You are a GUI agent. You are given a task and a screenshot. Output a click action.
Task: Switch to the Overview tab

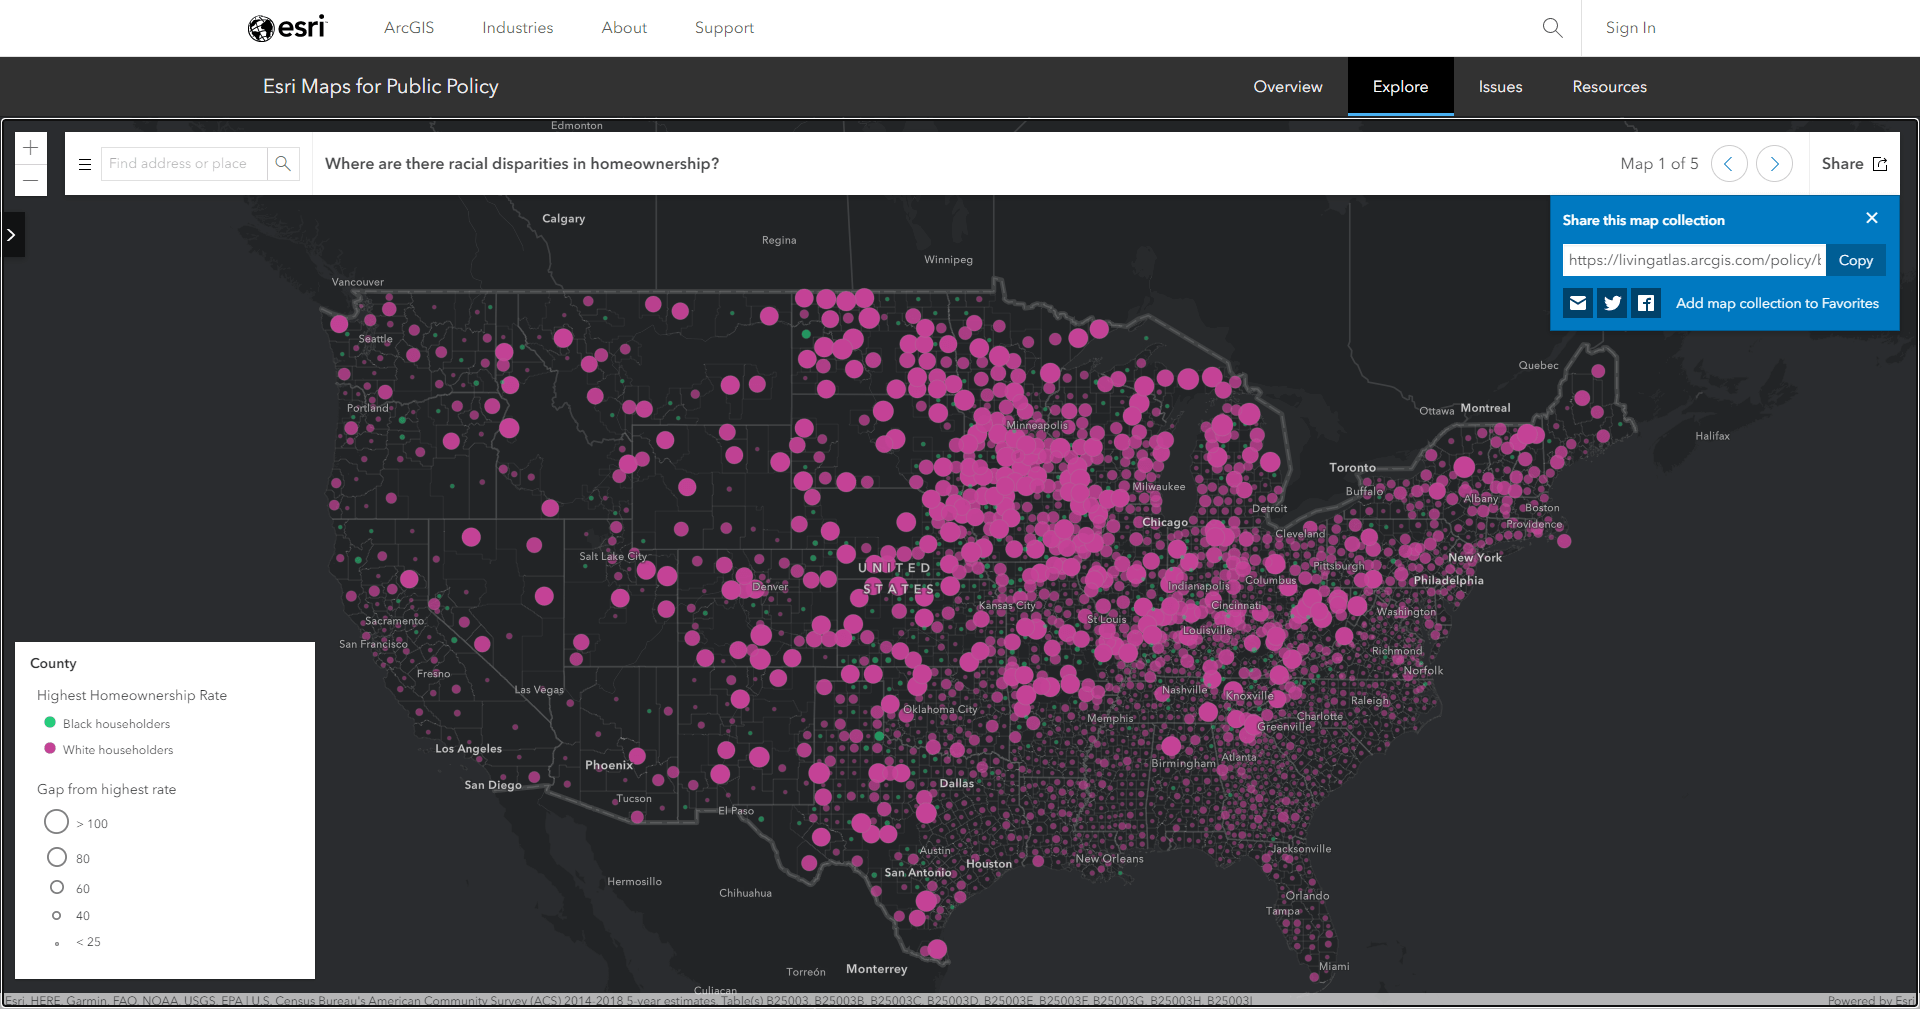[x=1288, y=87]
